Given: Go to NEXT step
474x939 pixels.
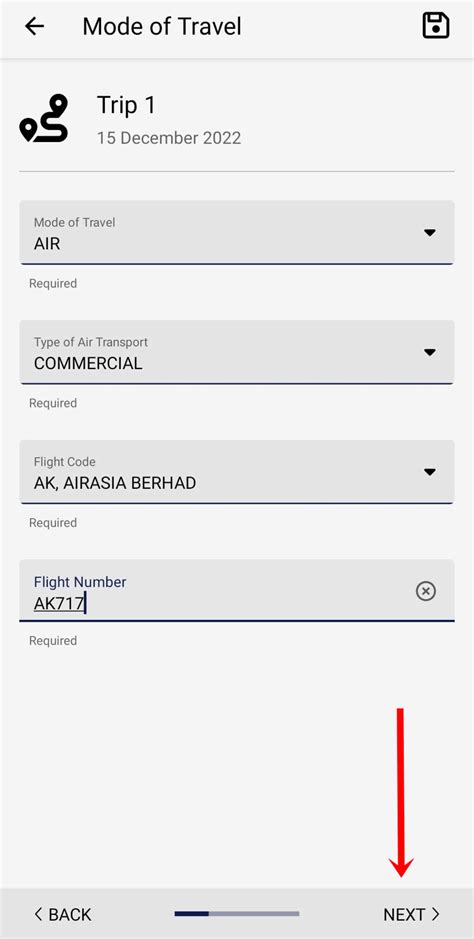Looking at the screenshot, I should [411, 914].
